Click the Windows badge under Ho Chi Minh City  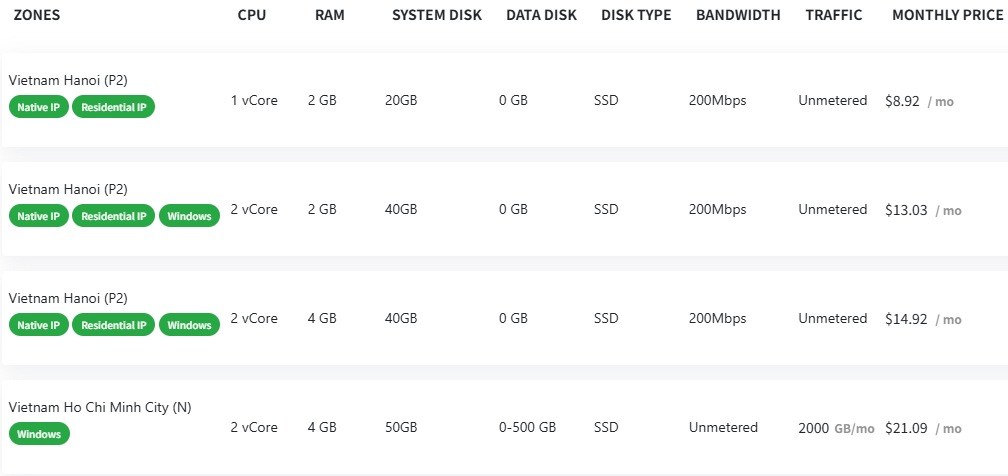tap(39, 434)
